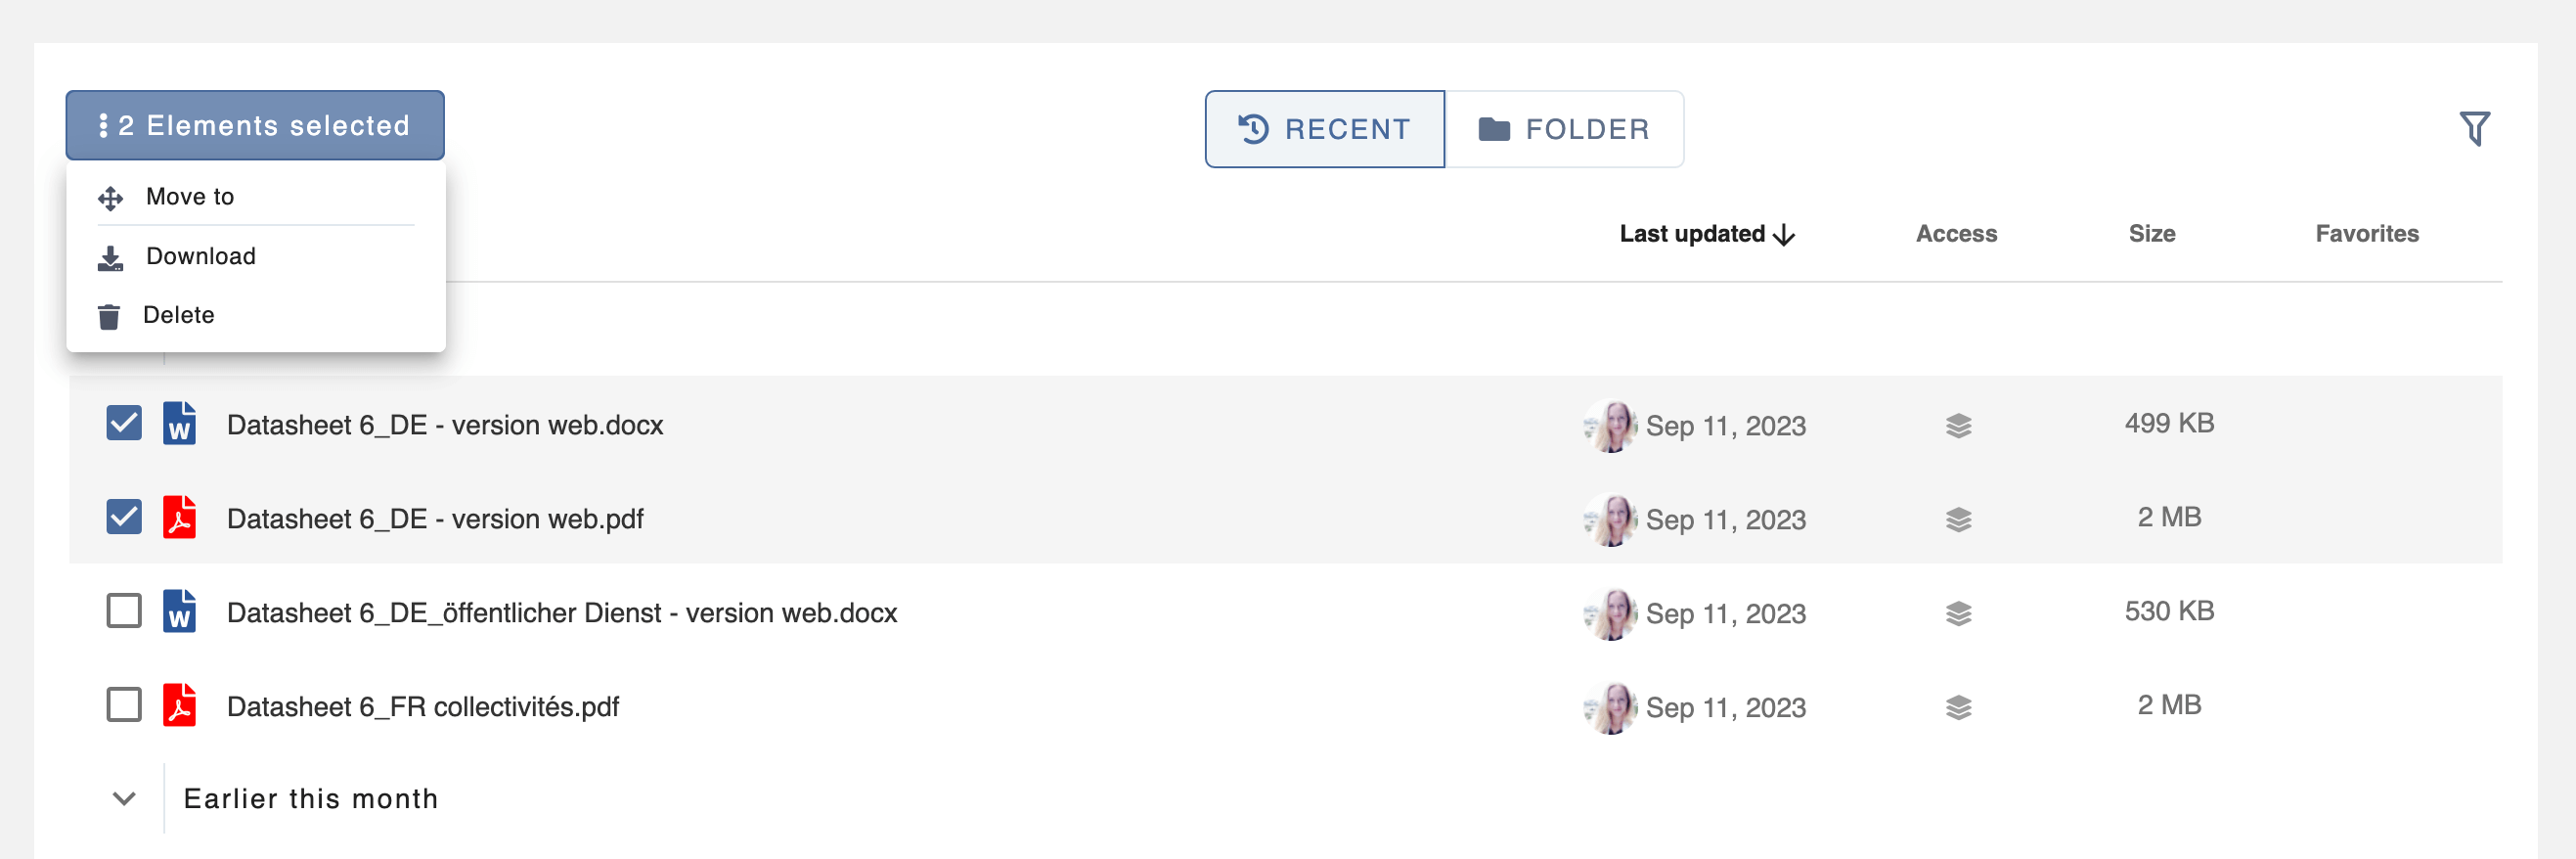Click PDF icon of Datasheet 6_DE version web.pdf
The height and width of the screenshot is (859, 2576).
(x=179, y=518)
